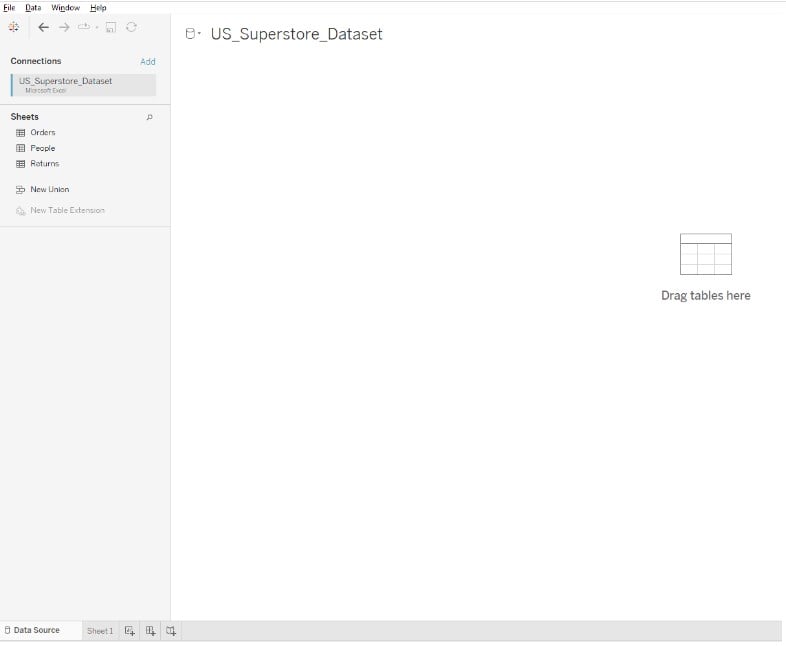Click the new dashboard icon

tap(150, 631)
